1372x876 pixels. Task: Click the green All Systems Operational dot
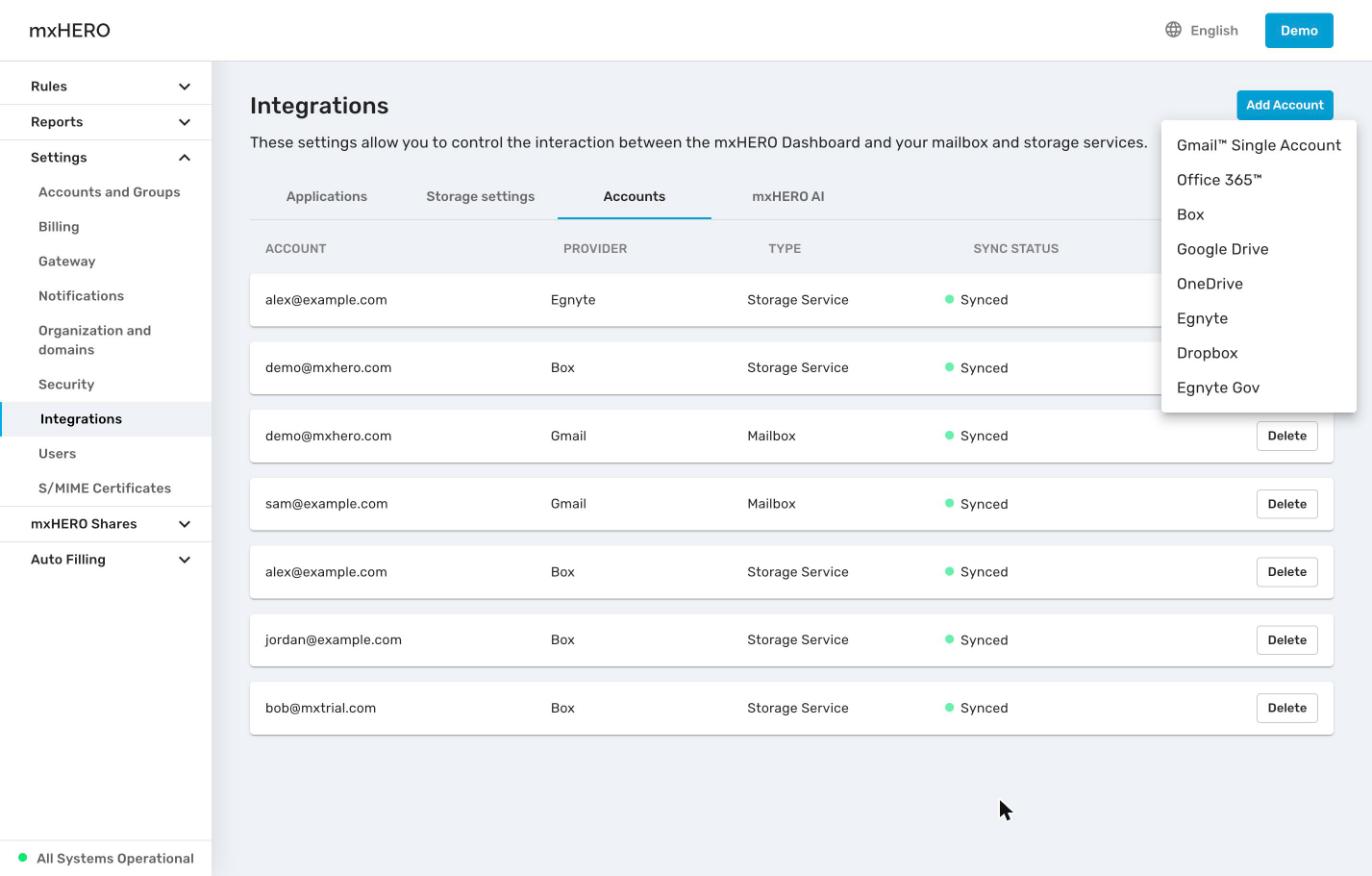coord(23,858)
